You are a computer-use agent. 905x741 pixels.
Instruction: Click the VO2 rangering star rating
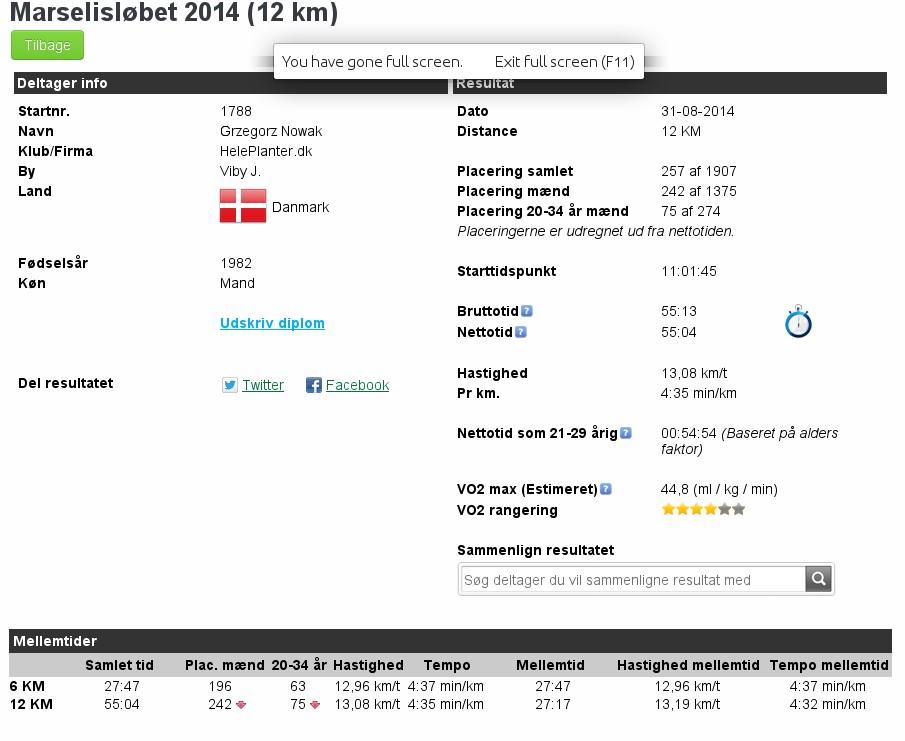pos(703,509)
